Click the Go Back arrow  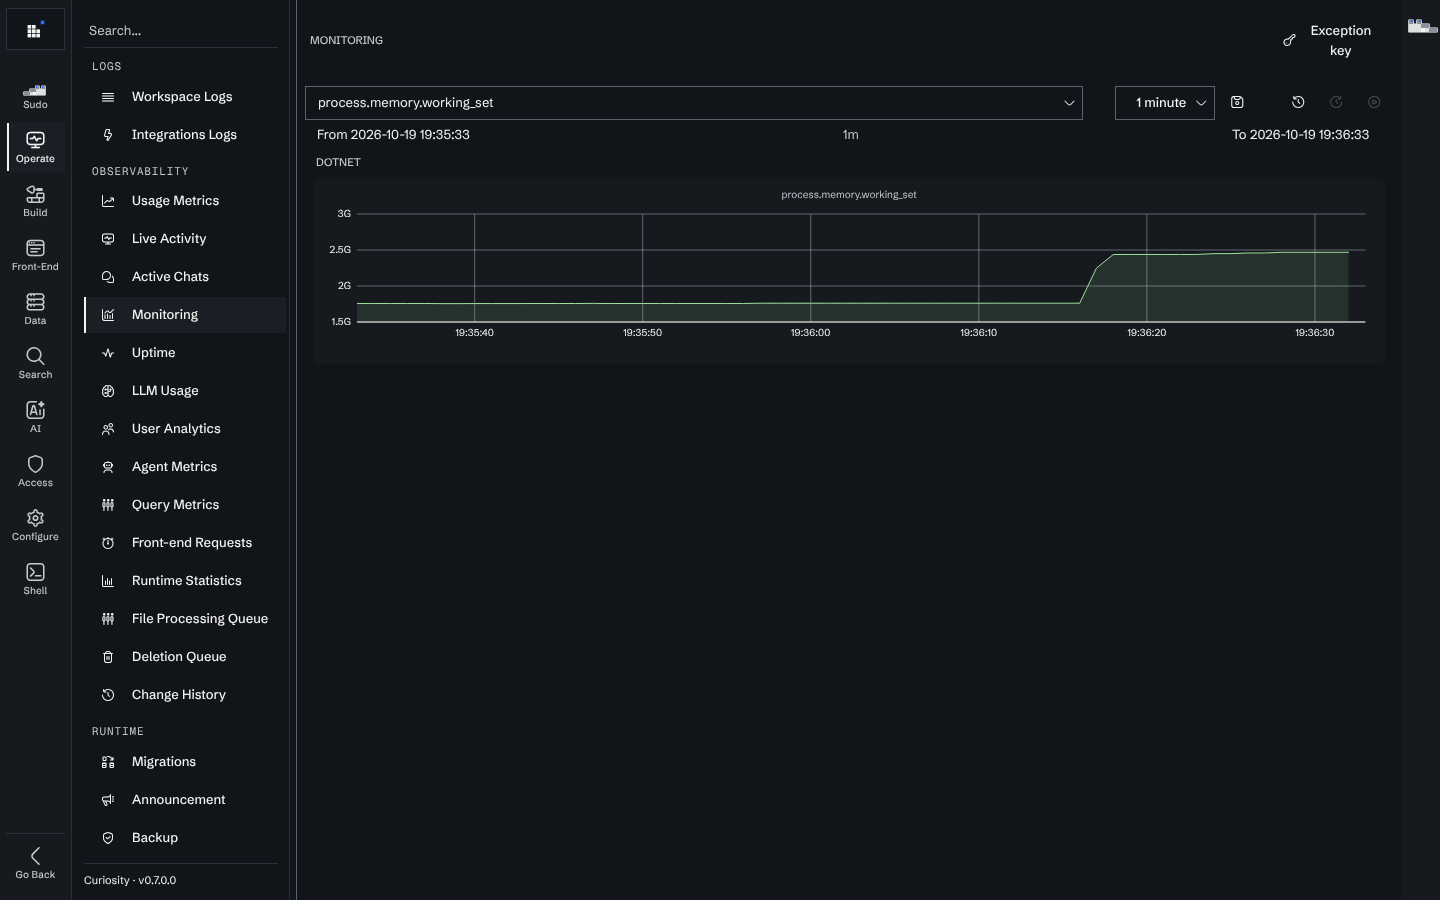(35, 863)
